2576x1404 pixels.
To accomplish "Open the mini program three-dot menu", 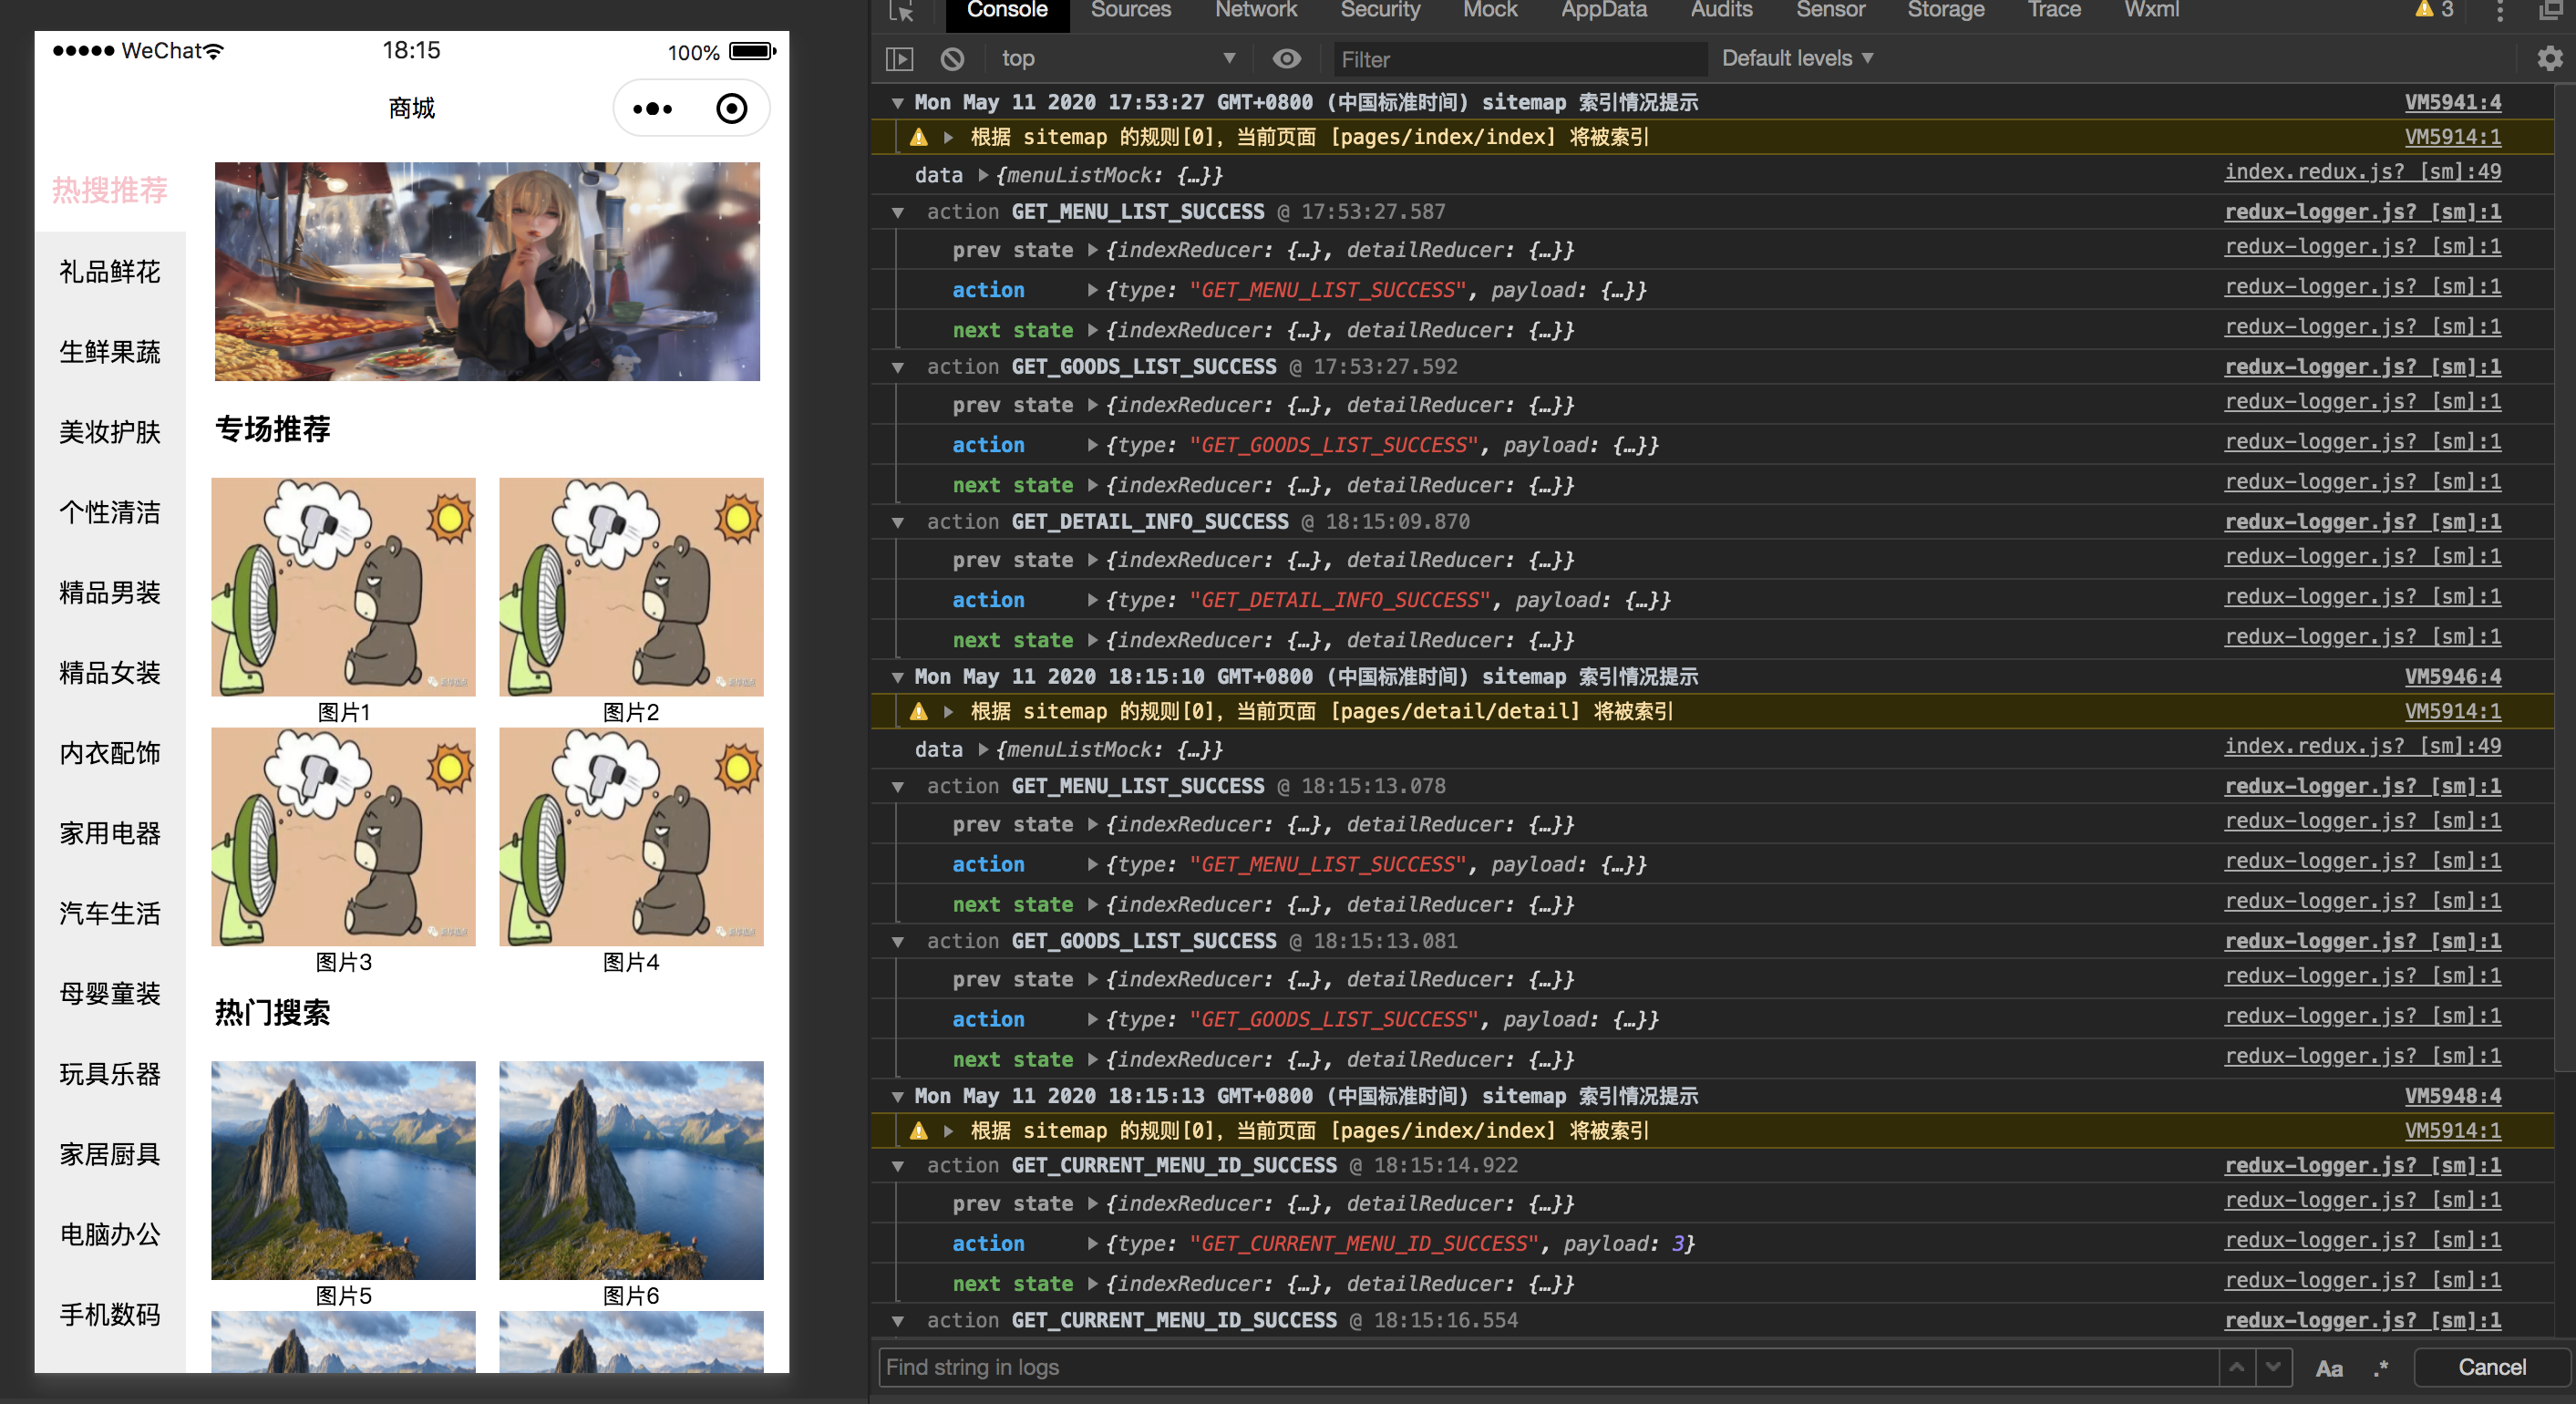I will [653, 108].
